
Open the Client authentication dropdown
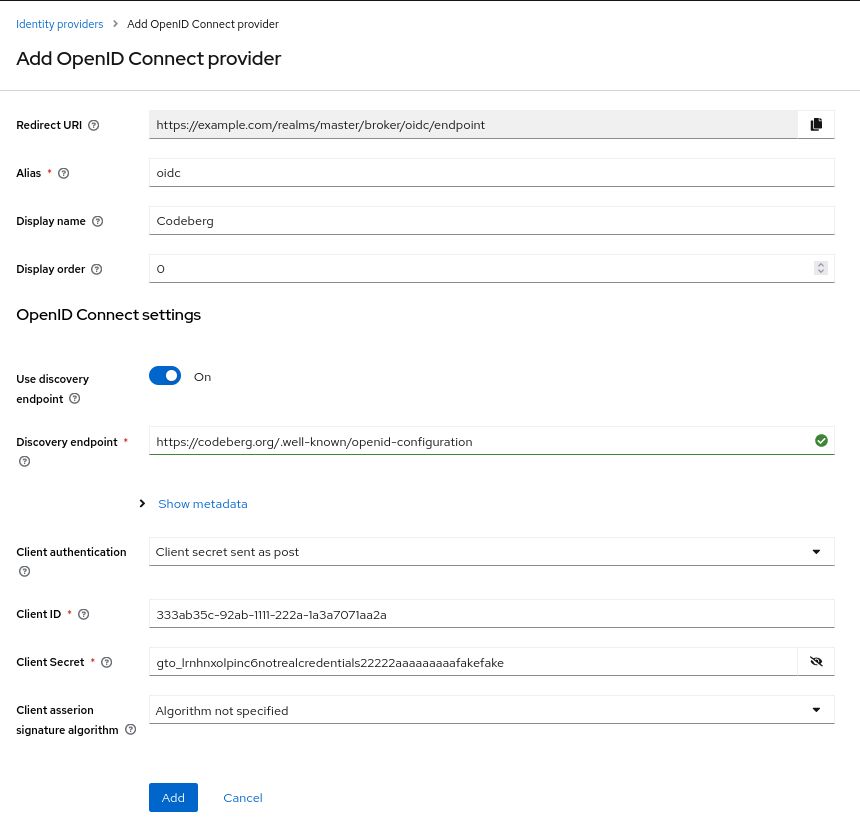point(816,551)
